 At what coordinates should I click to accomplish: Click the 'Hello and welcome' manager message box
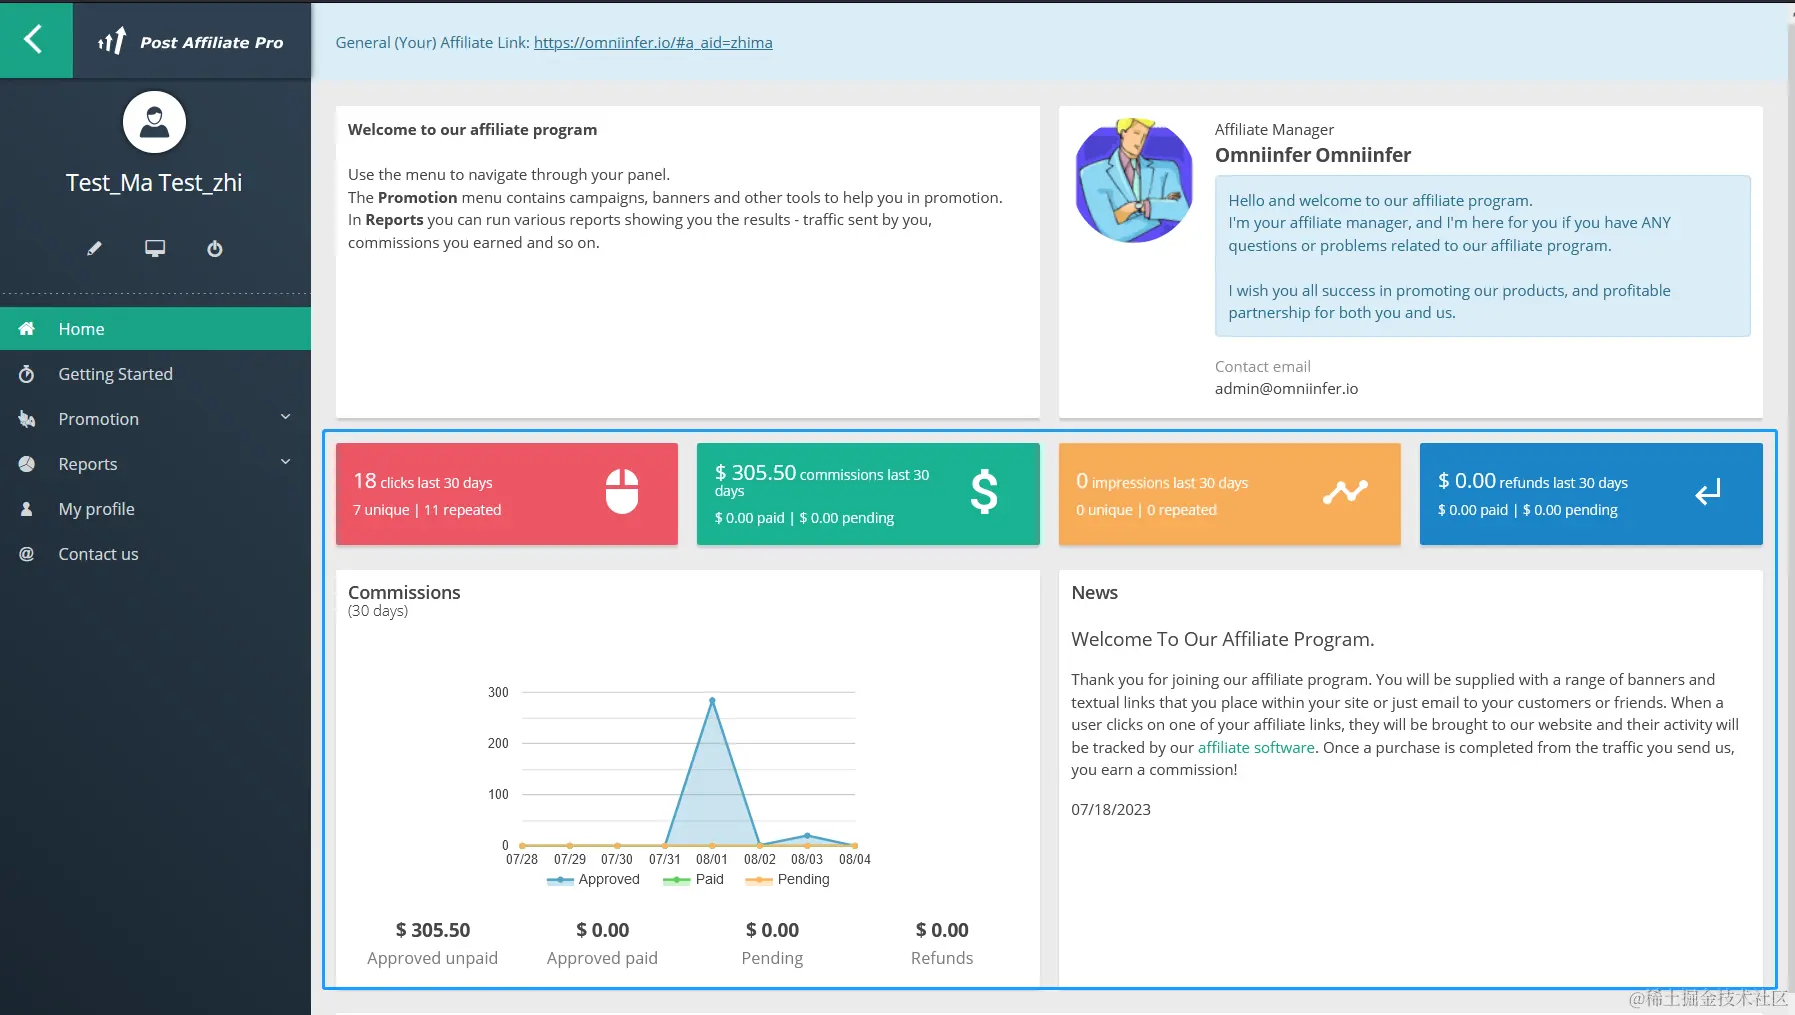(1482, 256)
